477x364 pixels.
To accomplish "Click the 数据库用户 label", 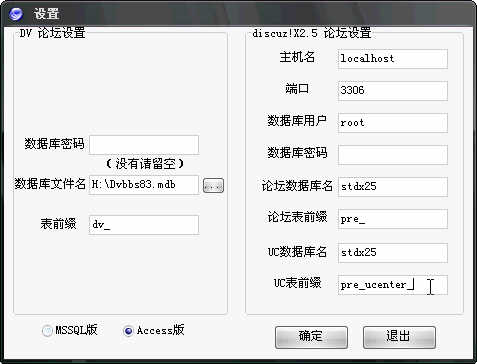I will (x=297, y=121).
